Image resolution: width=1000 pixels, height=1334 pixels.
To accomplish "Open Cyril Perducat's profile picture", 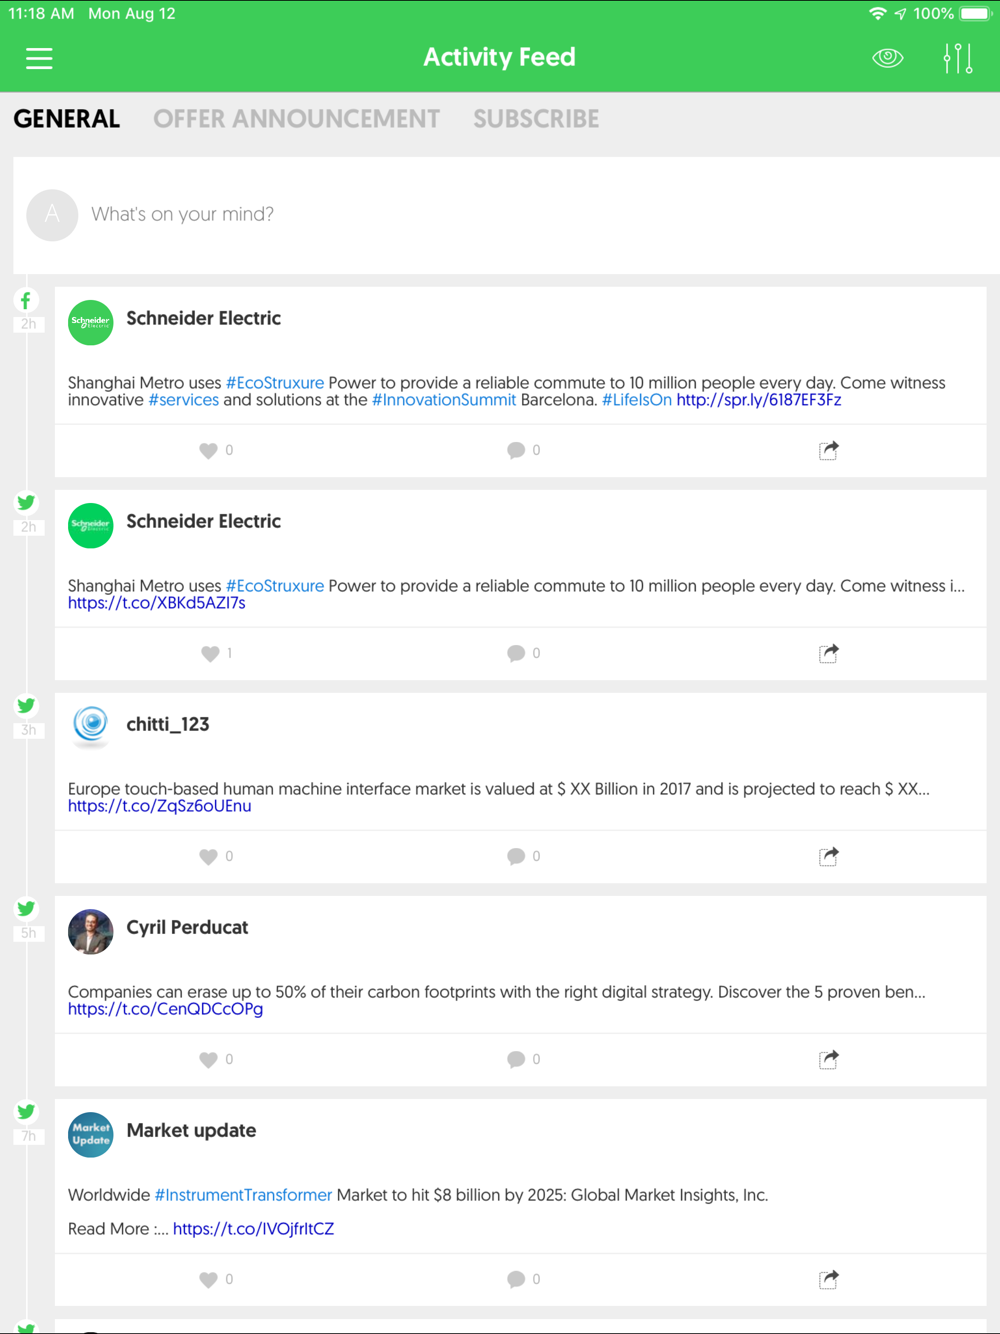I will (90, 932).
